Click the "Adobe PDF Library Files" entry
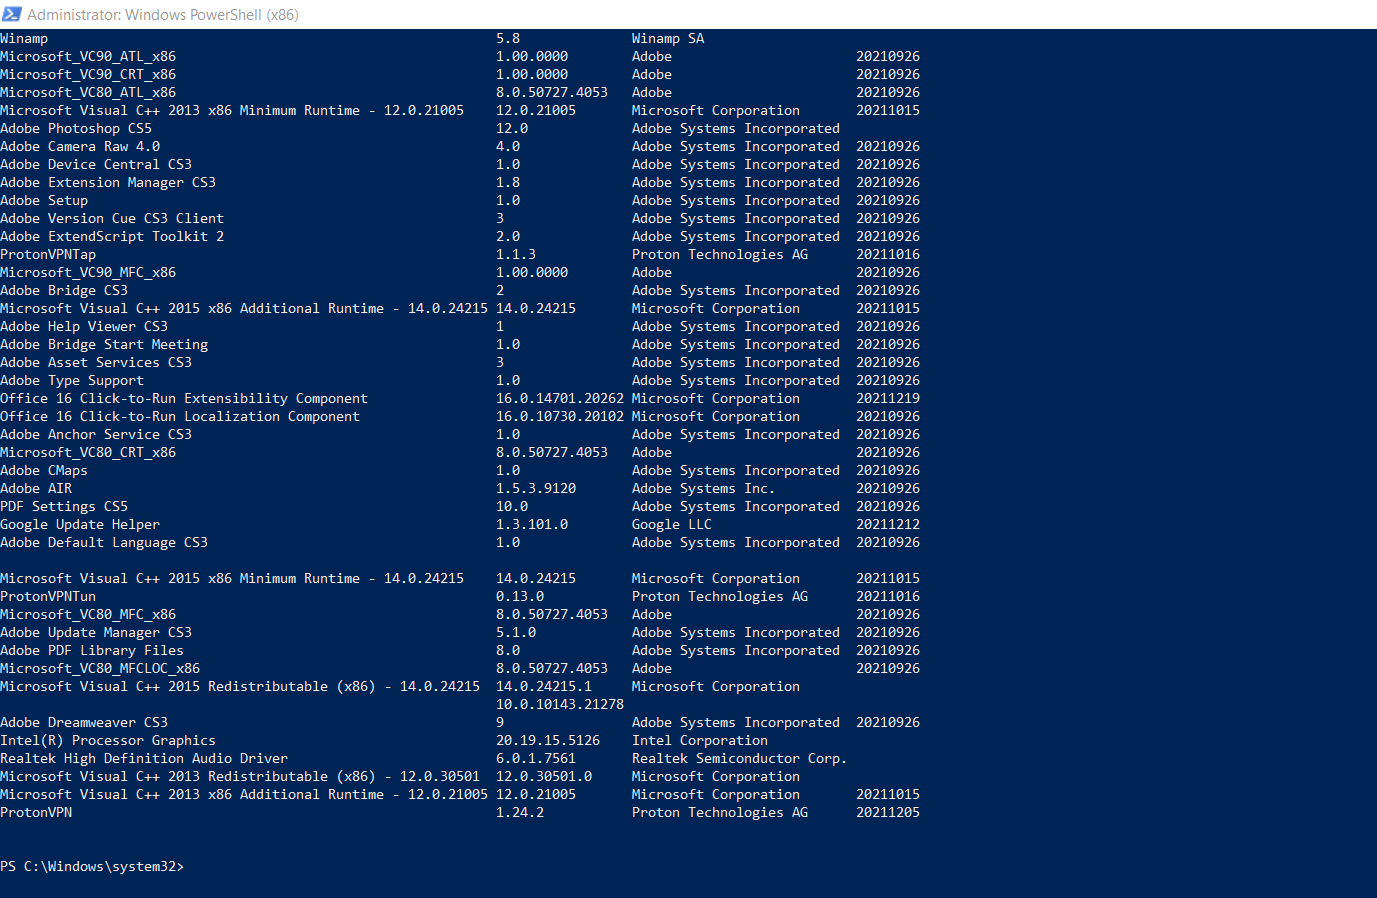The width and height of the screenshot is (1377, 898). pos(92,651)
